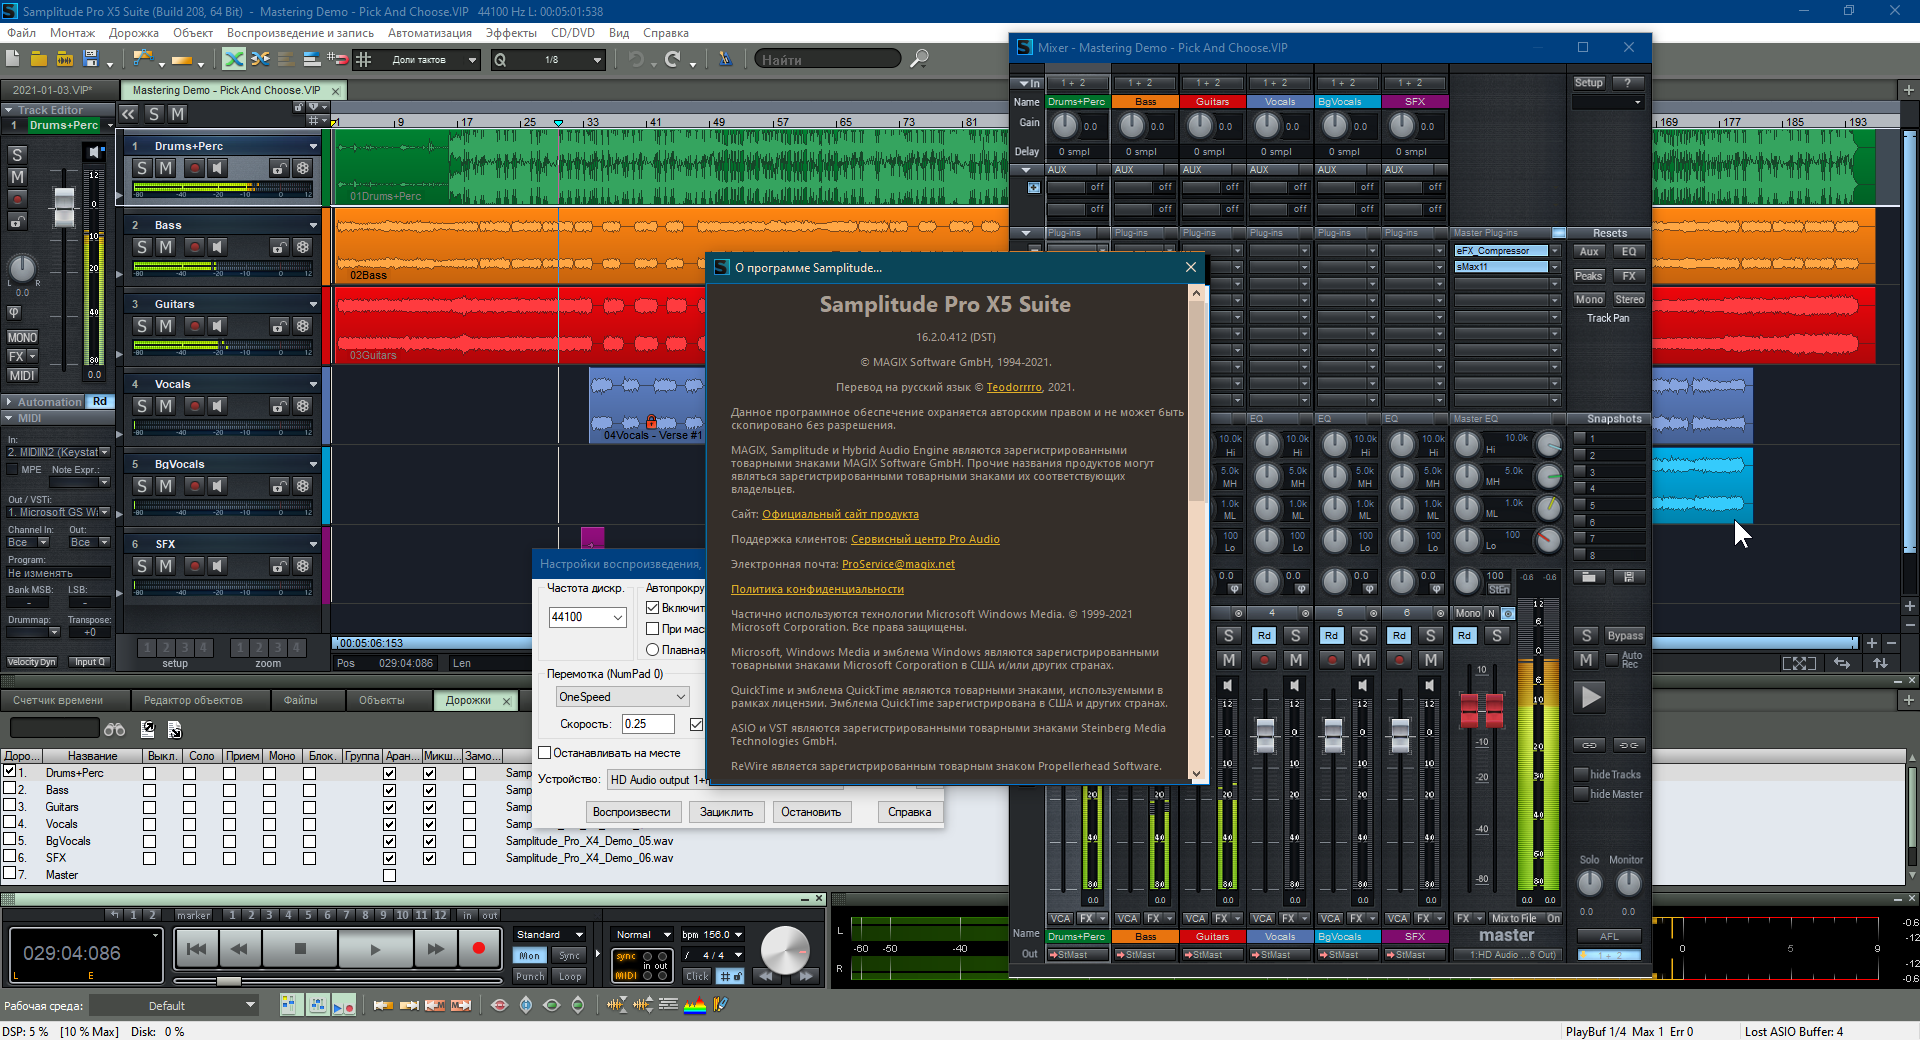Open the OneSpeed scrub mode dropdown

(x=622, y=697)
